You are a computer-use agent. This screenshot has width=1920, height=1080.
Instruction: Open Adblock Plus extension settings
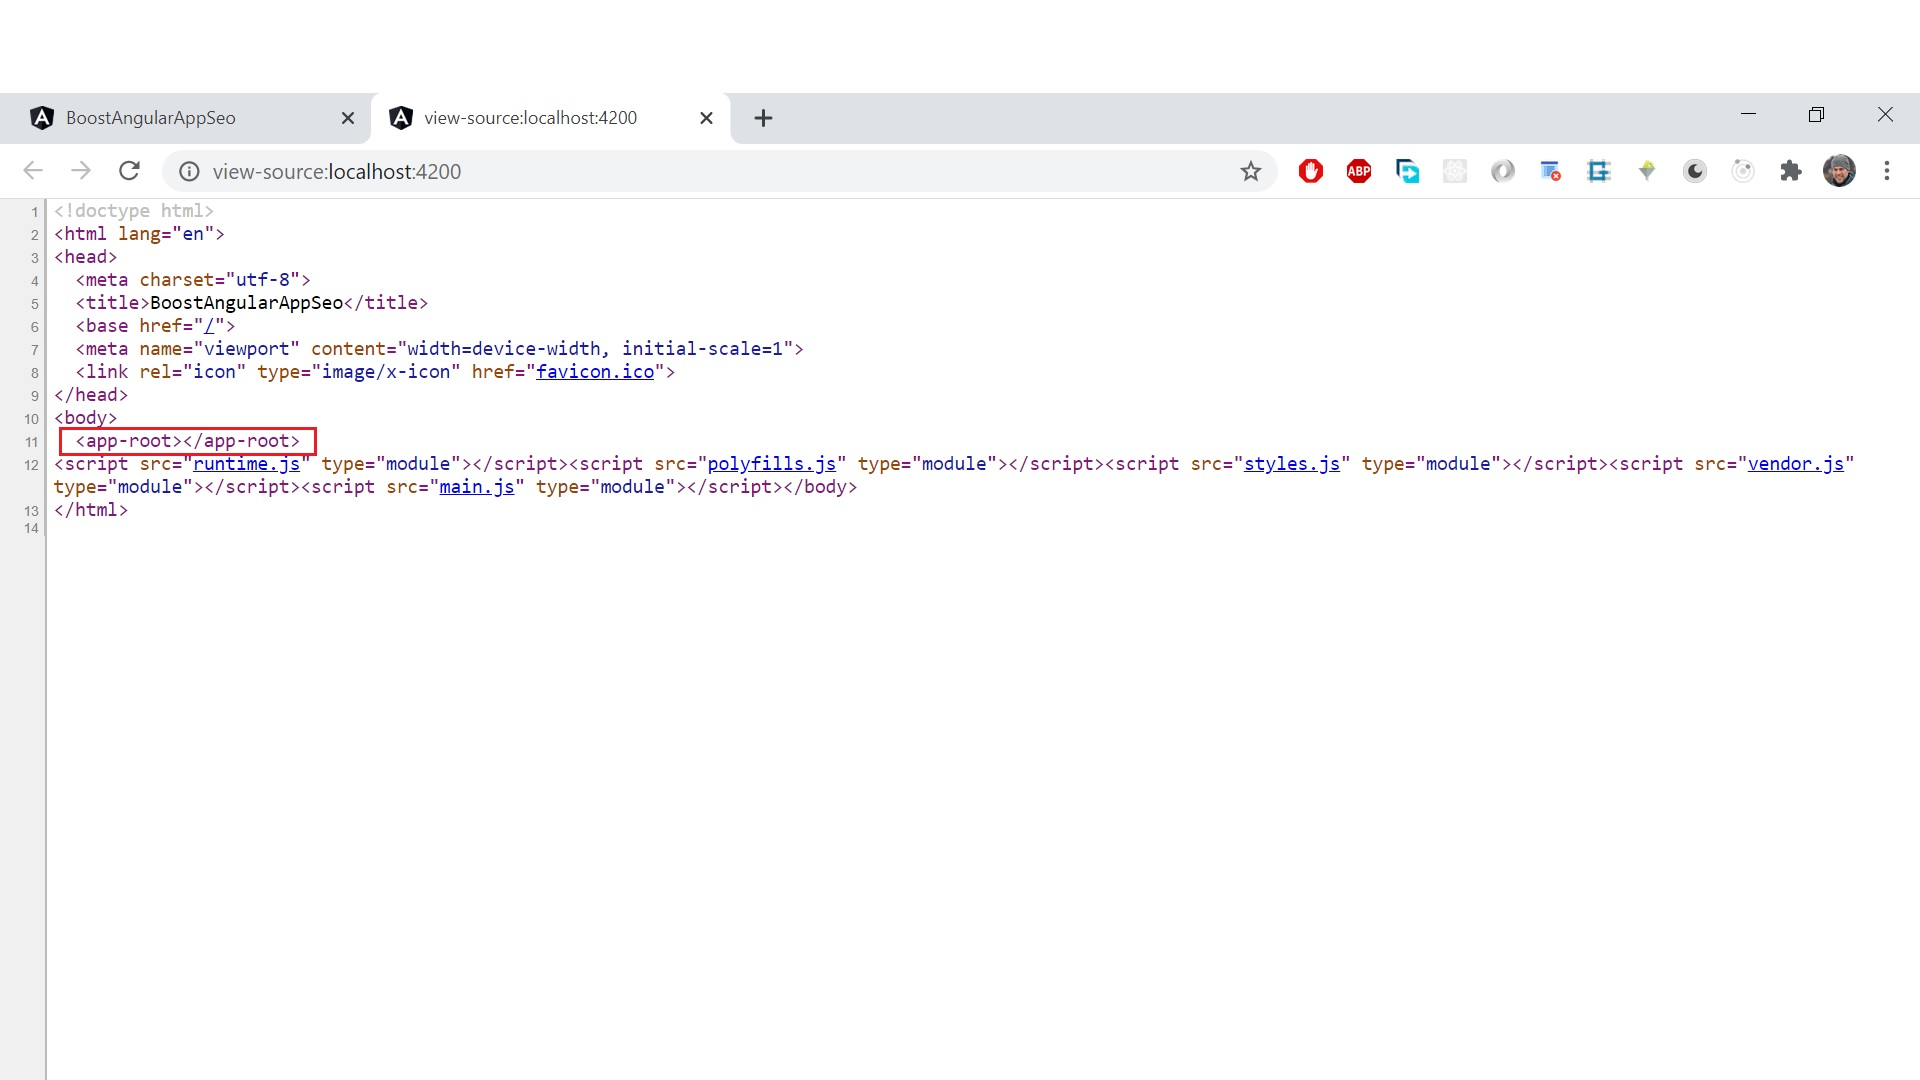click(1359, 171)
